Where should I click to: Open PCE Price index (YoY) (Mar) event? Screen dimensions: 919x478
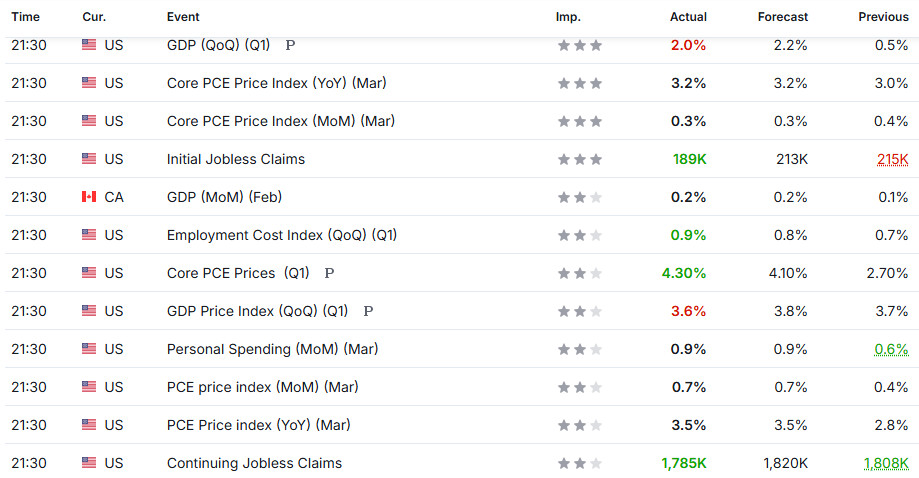point(258,425)
